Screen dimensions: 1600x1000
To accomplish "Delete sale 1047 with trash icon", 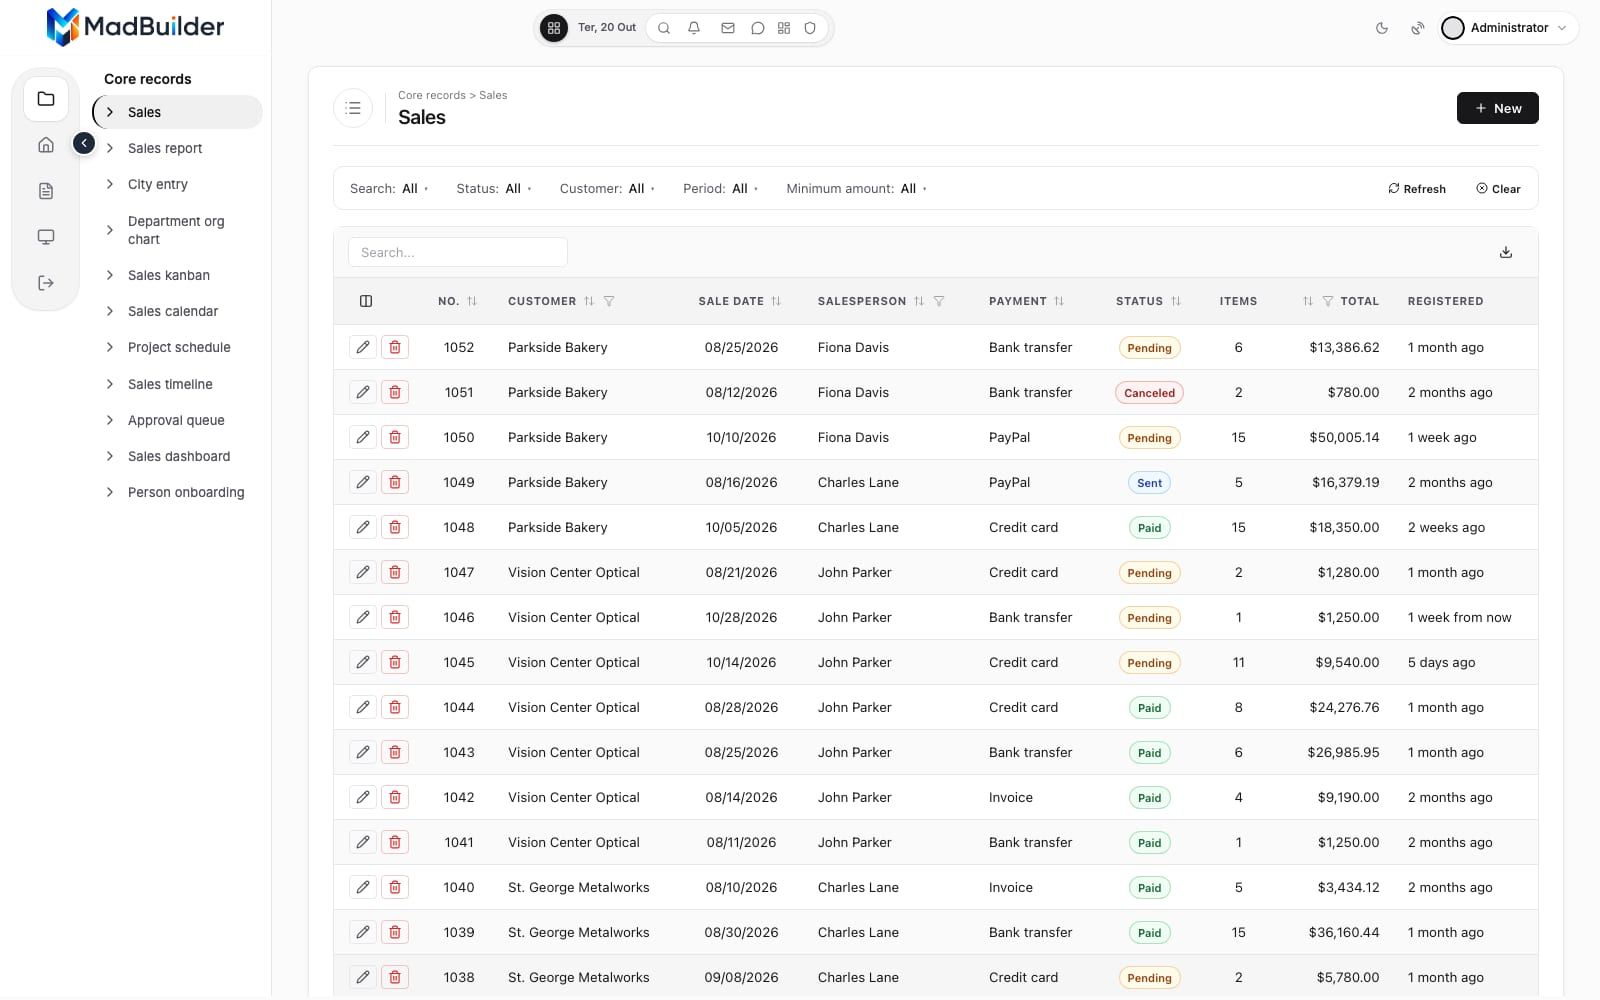I will click(x=395, y=572).
